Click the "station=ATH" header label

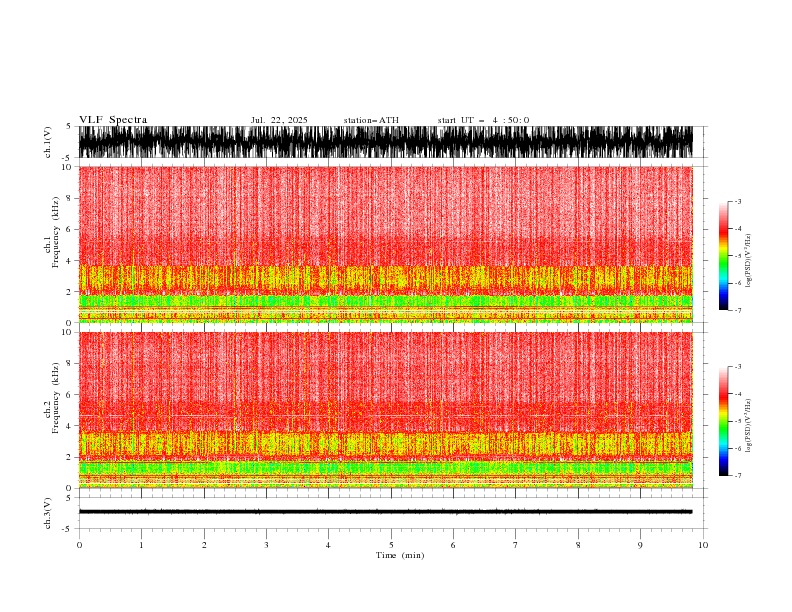[x=371, y=120]
